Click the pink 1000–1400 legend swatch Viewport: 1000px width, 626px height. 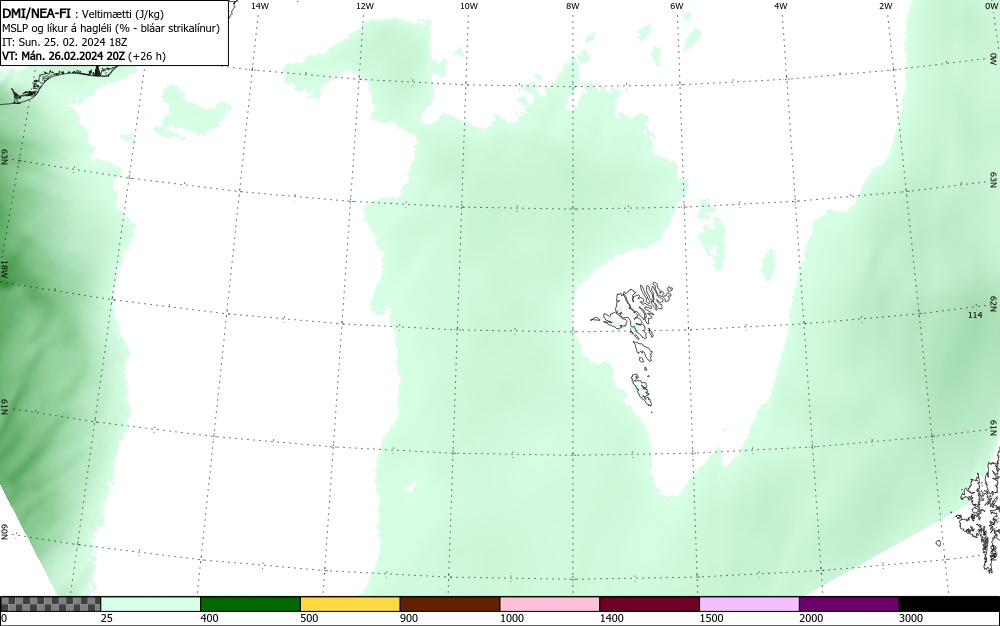pyautogui.click(x=550, y=604)
